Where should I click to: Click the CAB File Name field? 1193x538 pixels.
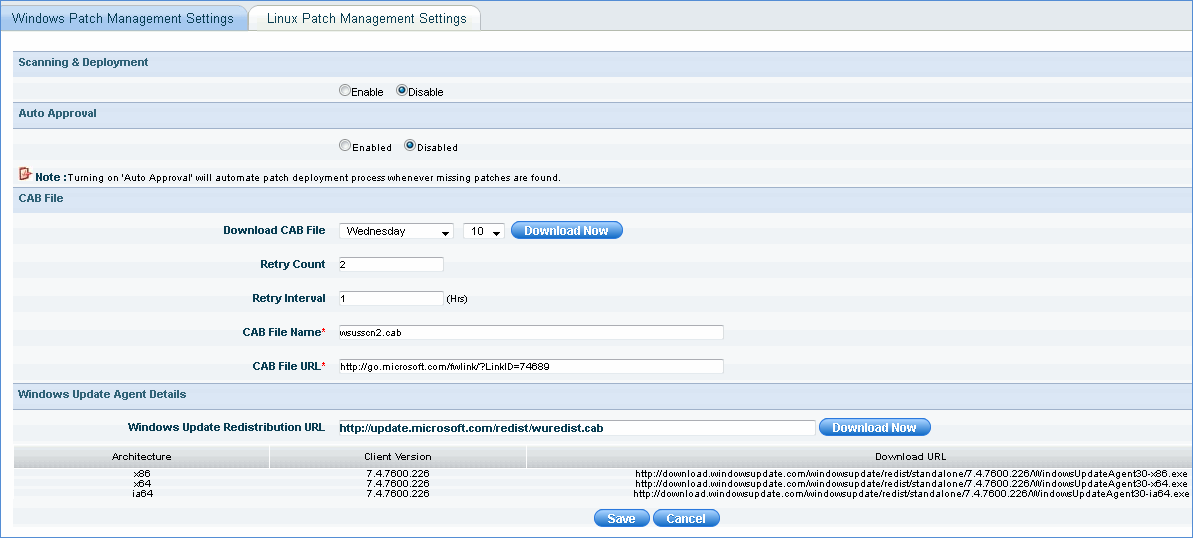[x=530, y=333]
